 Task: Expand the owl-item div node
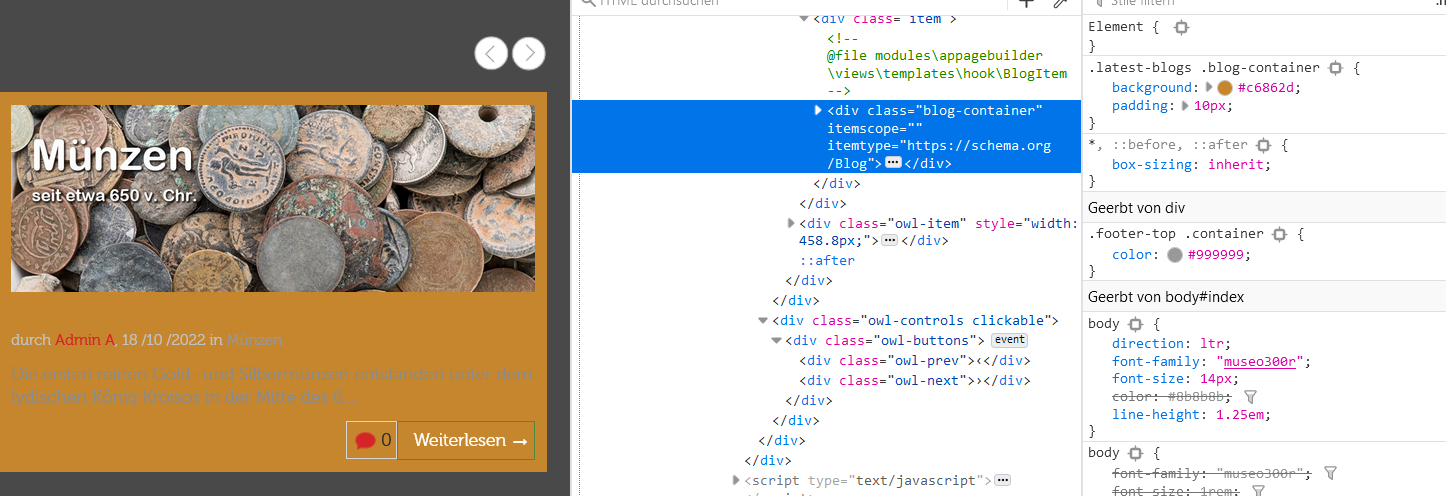[x=791, y=223]
